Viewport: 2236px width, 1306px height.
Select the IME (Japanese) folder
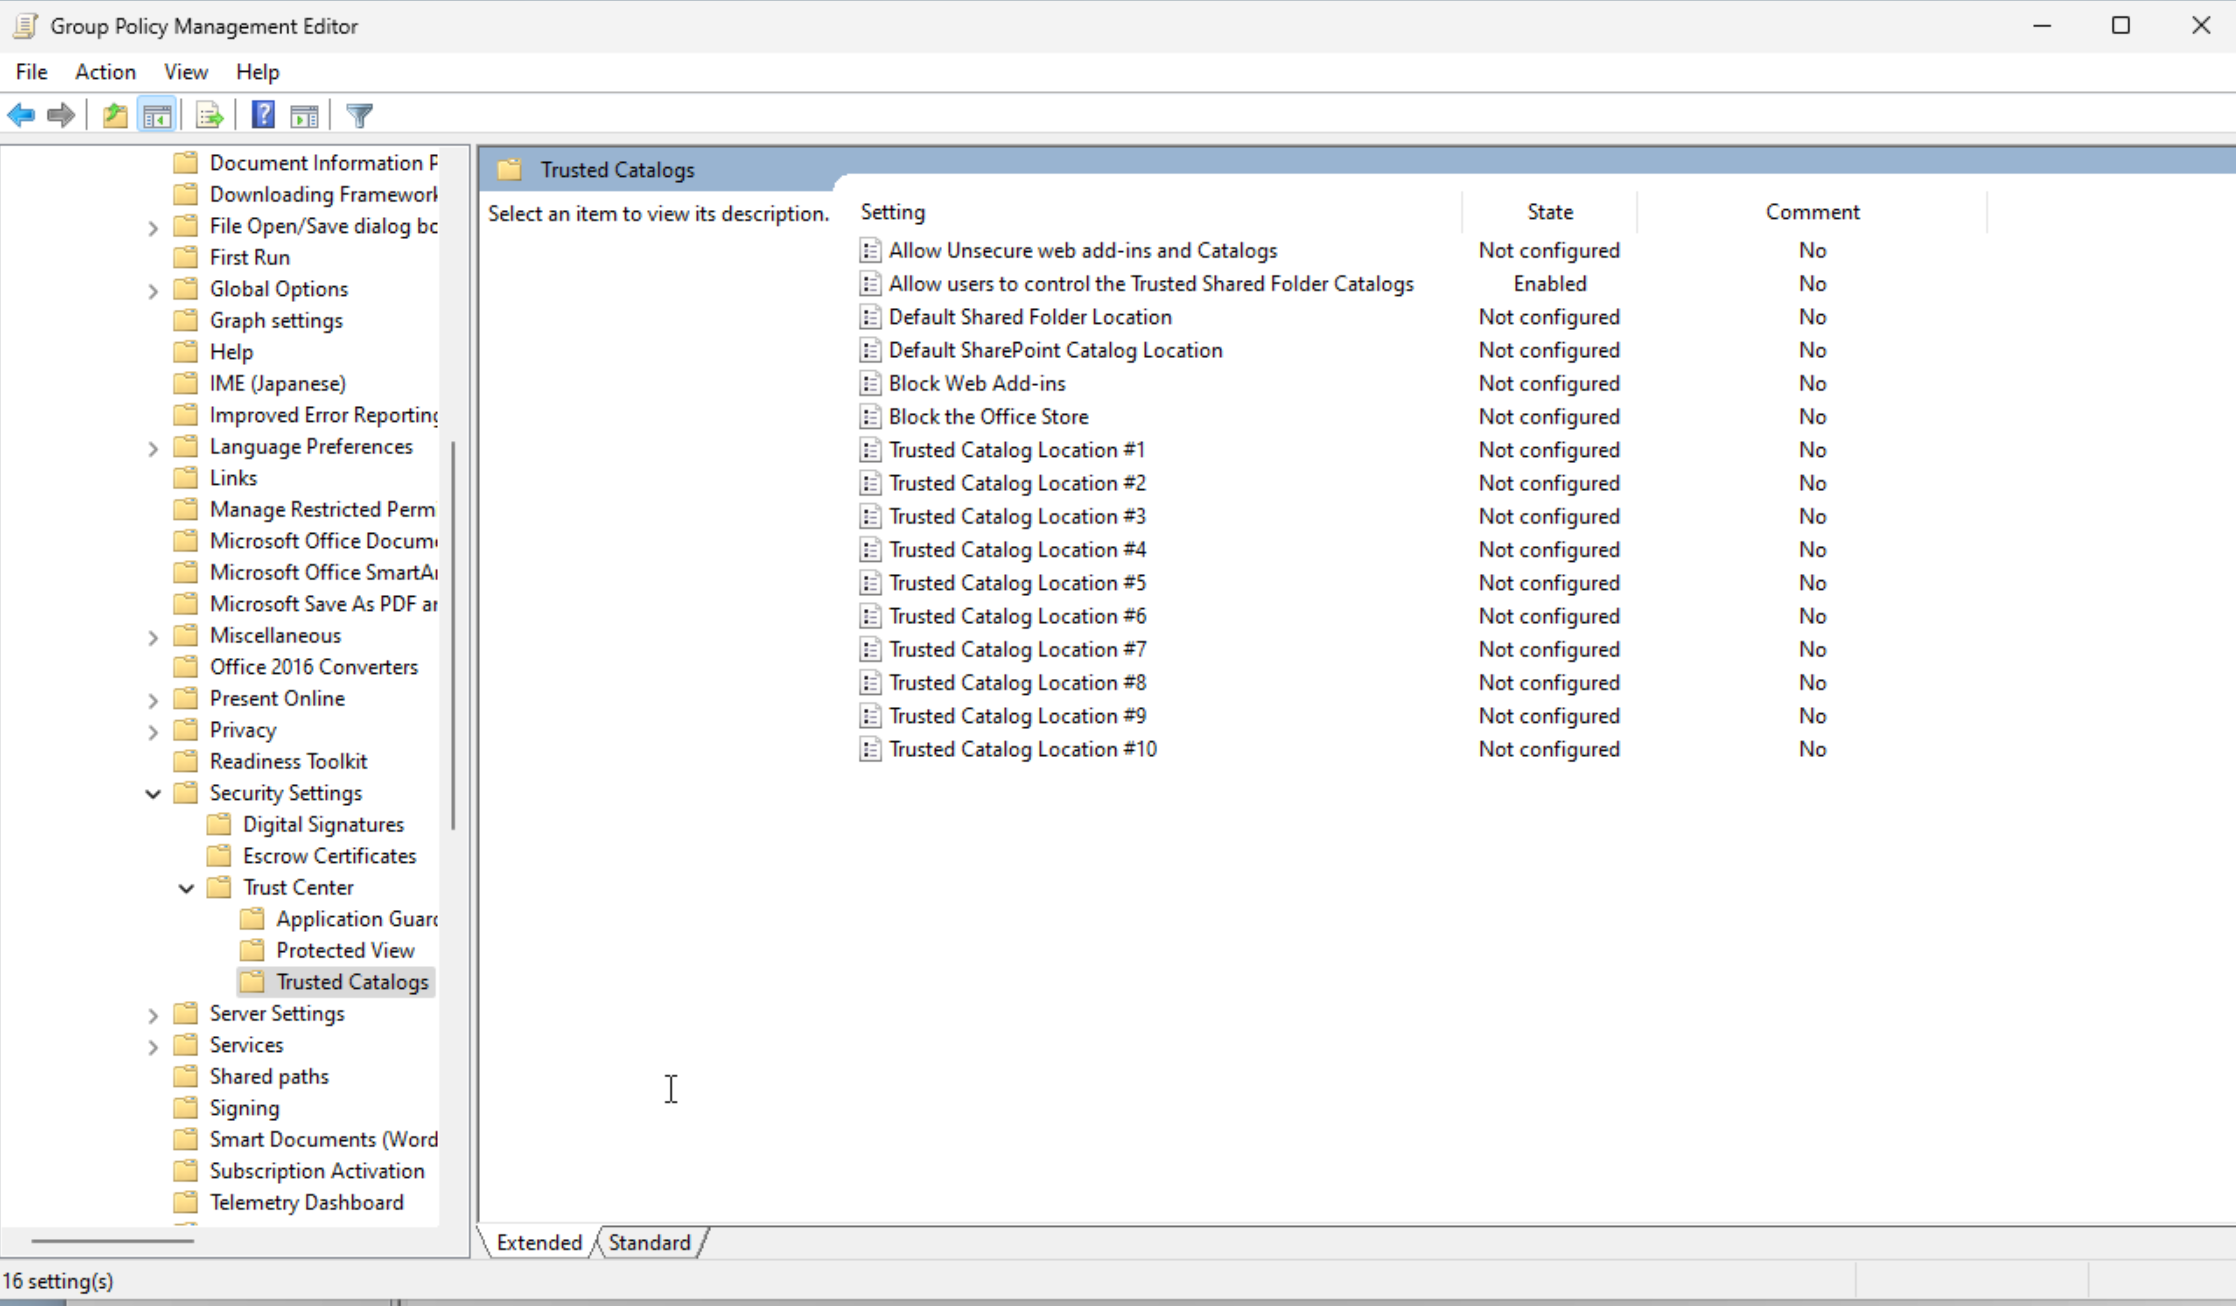click(x=277, y=383)
